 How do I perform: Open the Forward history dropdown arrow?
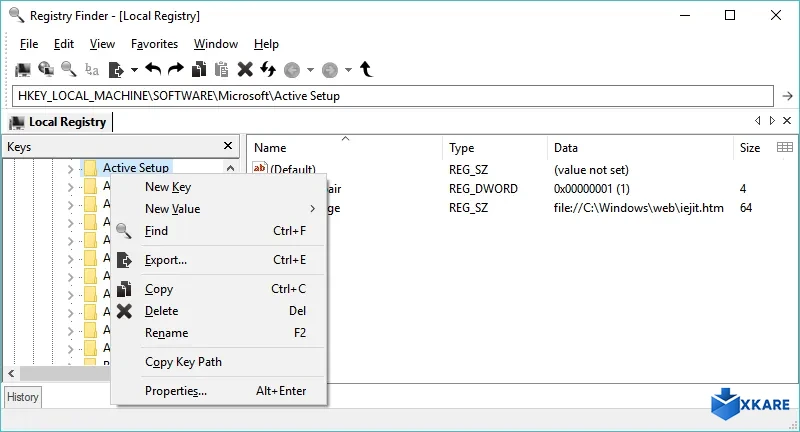pos(348,70)
